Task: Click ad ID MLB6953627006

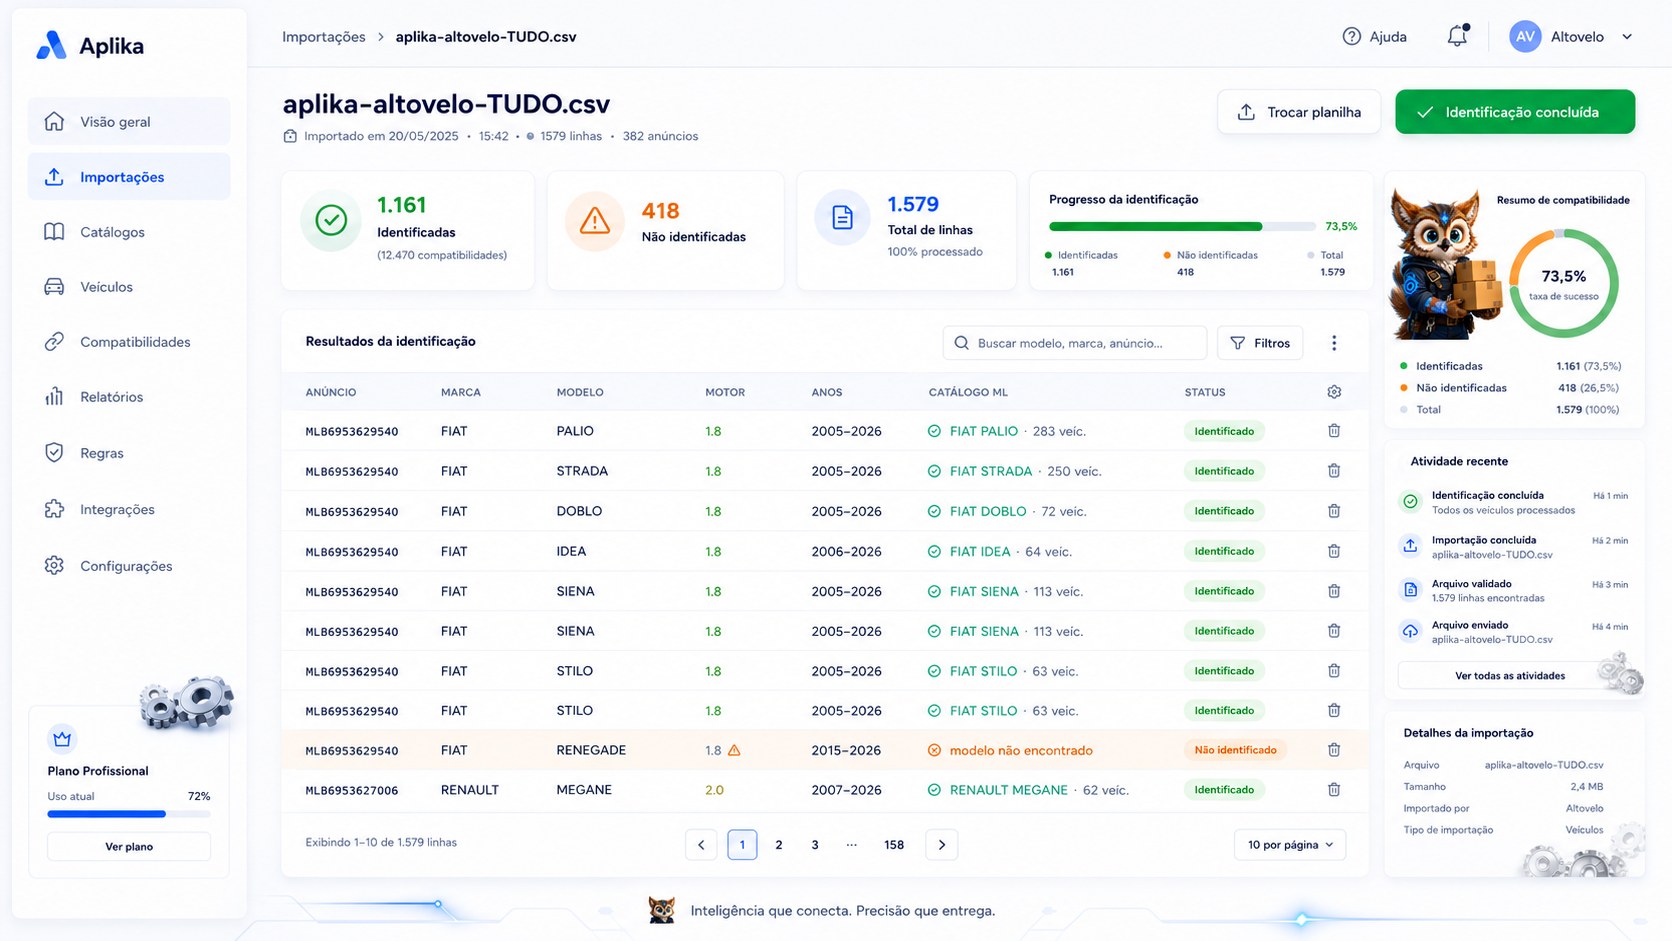Action: [x=352, y=791]
